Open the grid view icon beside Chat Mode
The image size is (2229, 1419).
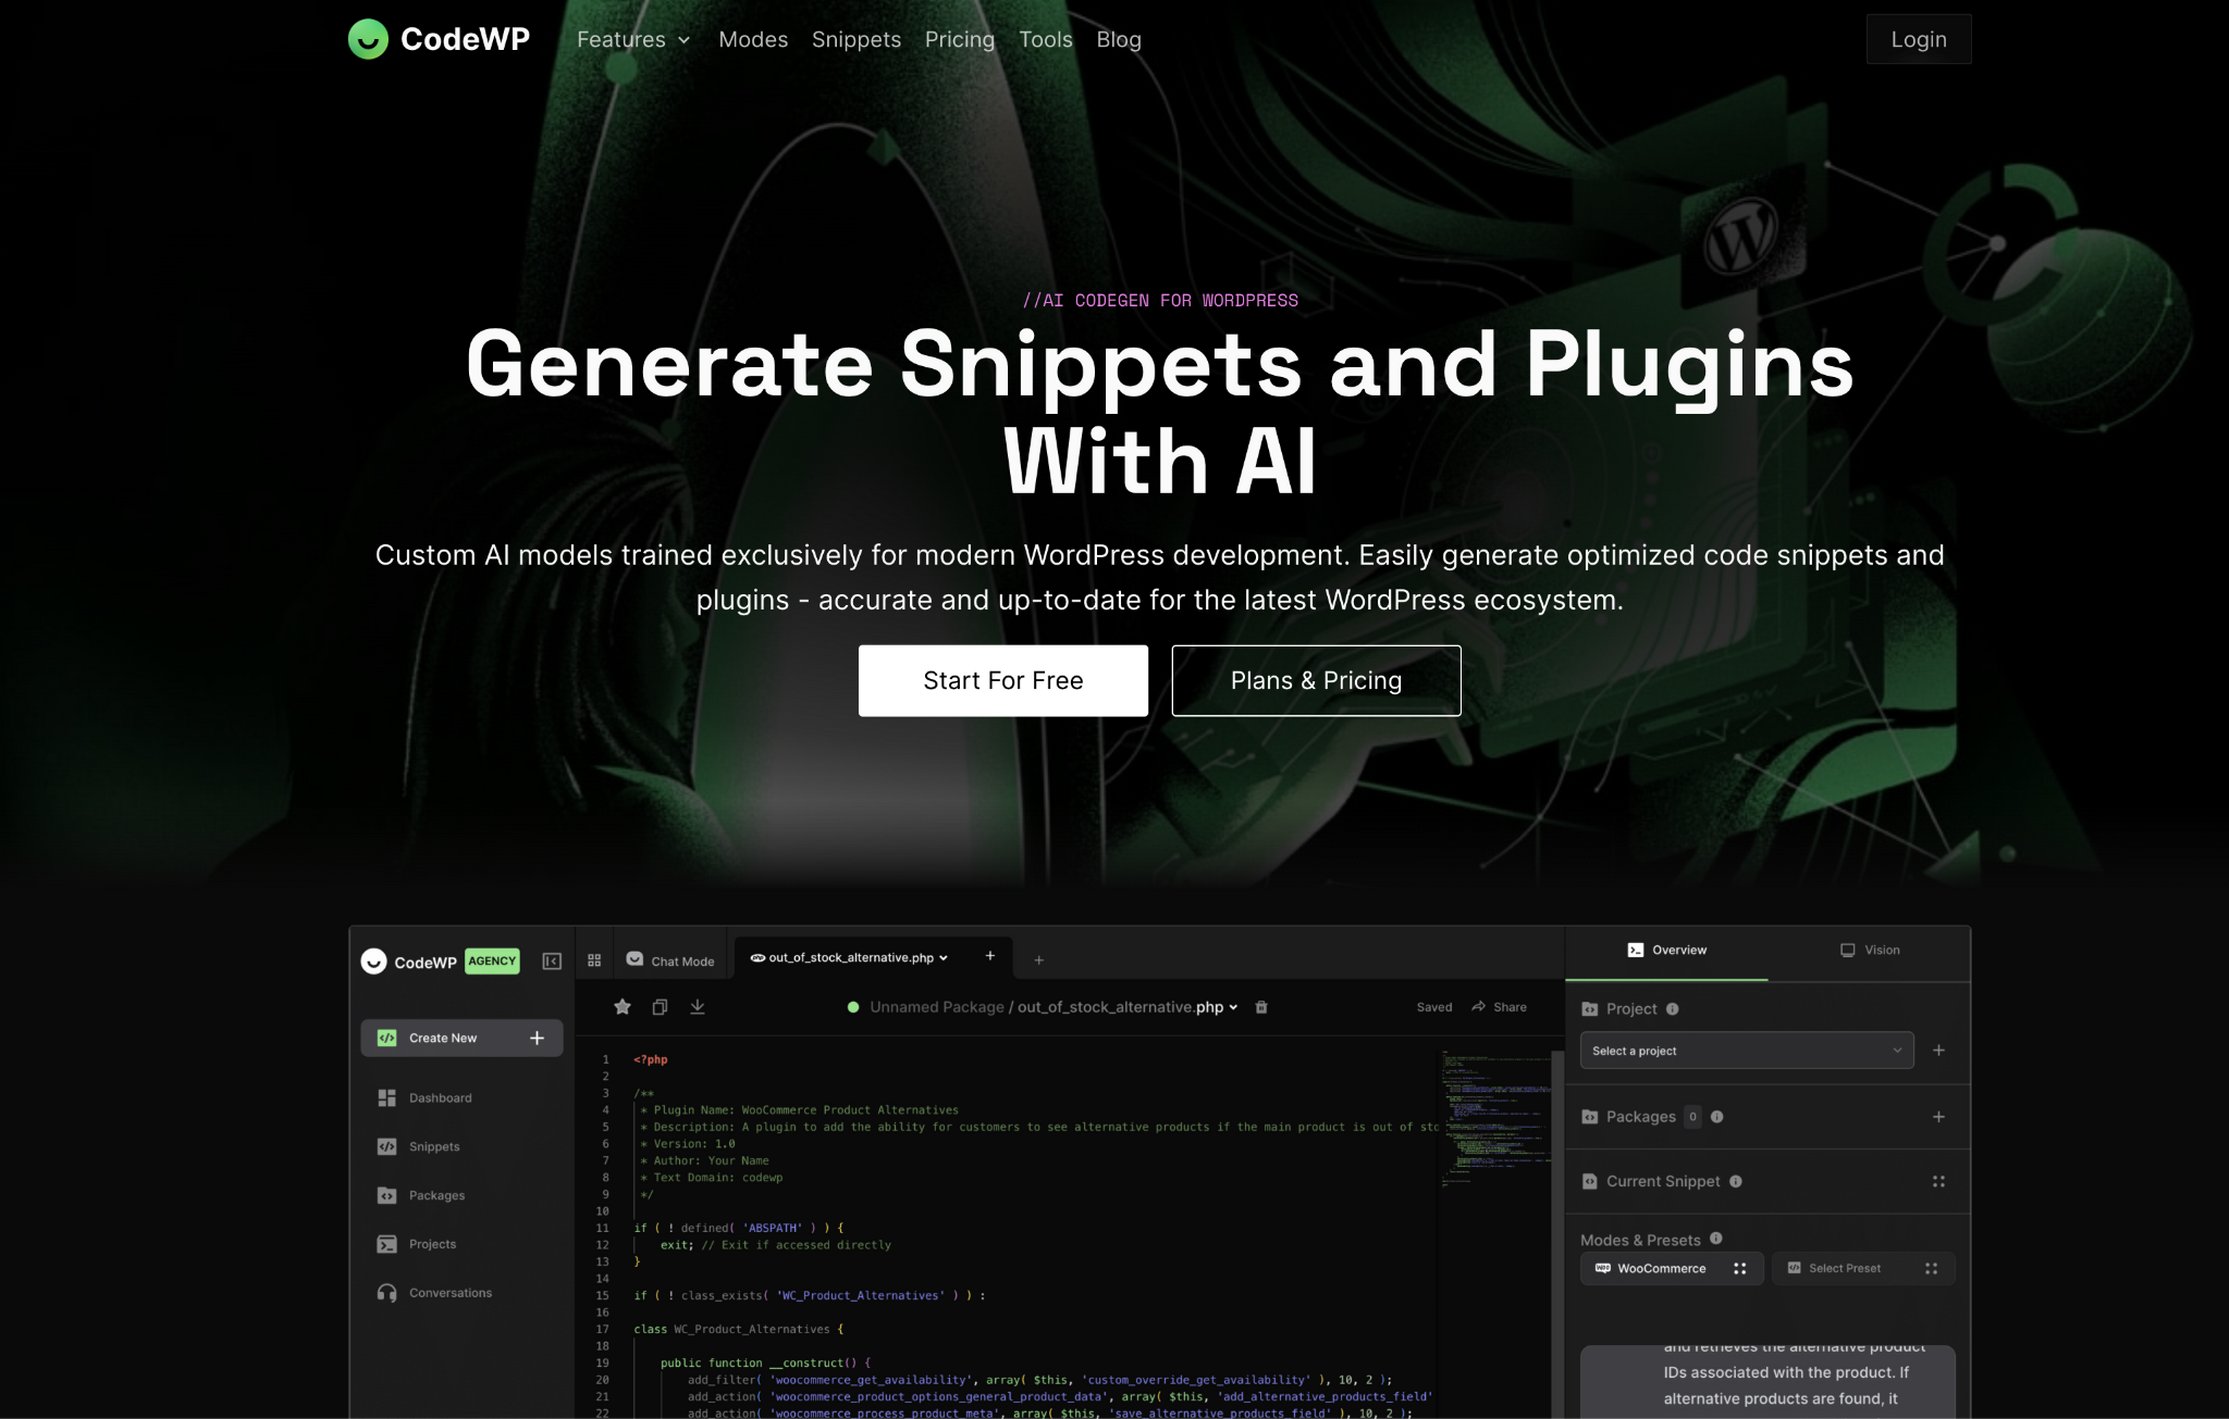[x=594, y=960]
